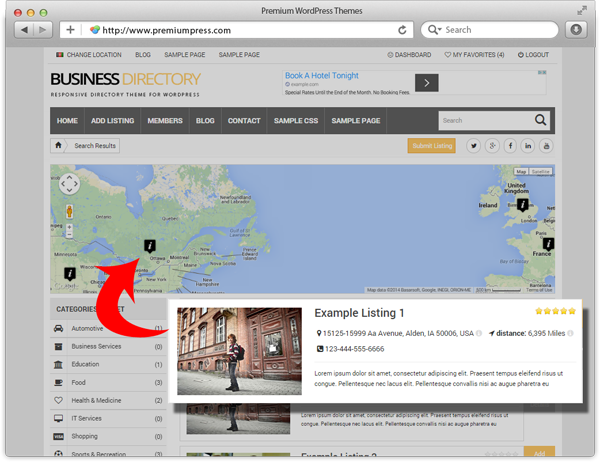Screen dimensions: 600x462
Task: Open Members in the navigation menu
Action: pos(165,121)
